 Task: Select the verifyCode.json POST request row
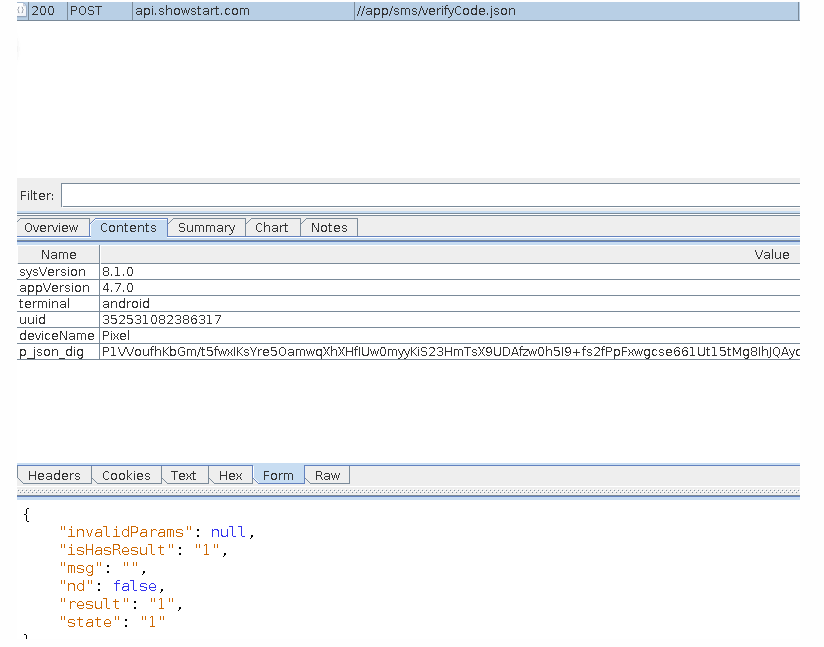[x=408, y=11]
